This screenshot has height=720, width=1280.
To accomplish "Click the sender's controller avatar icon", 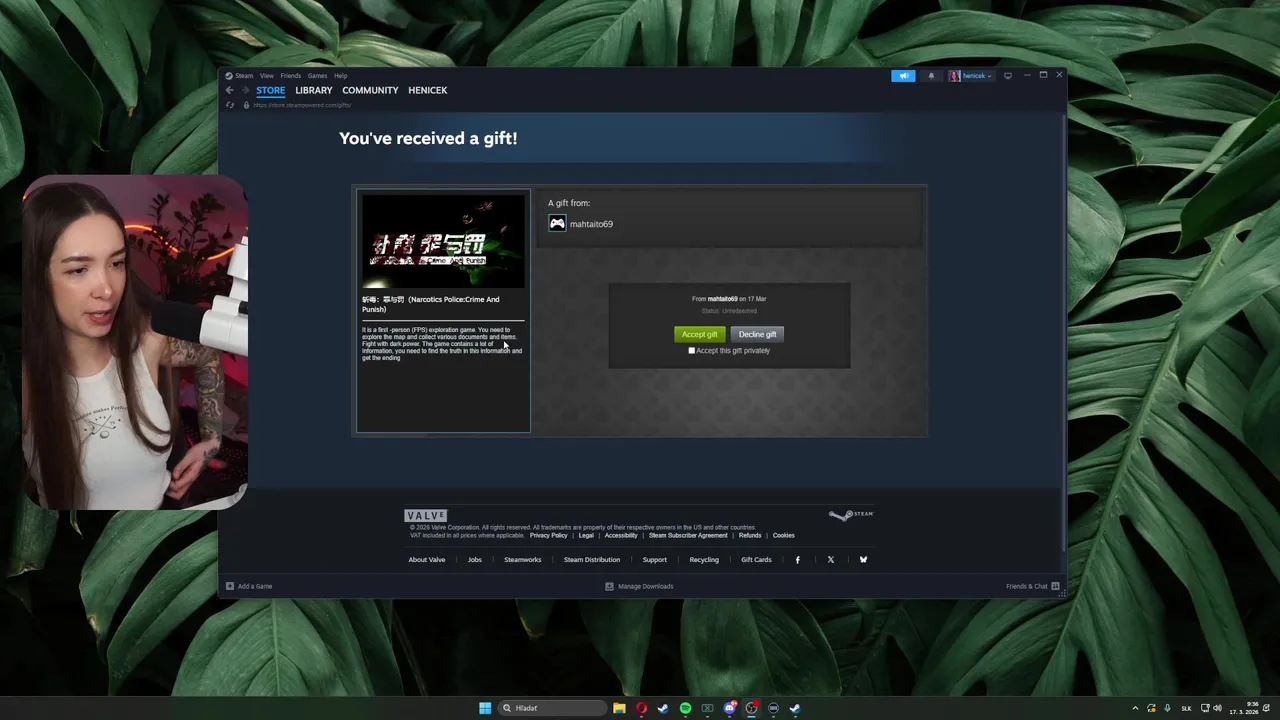I will tap(557, 224).
